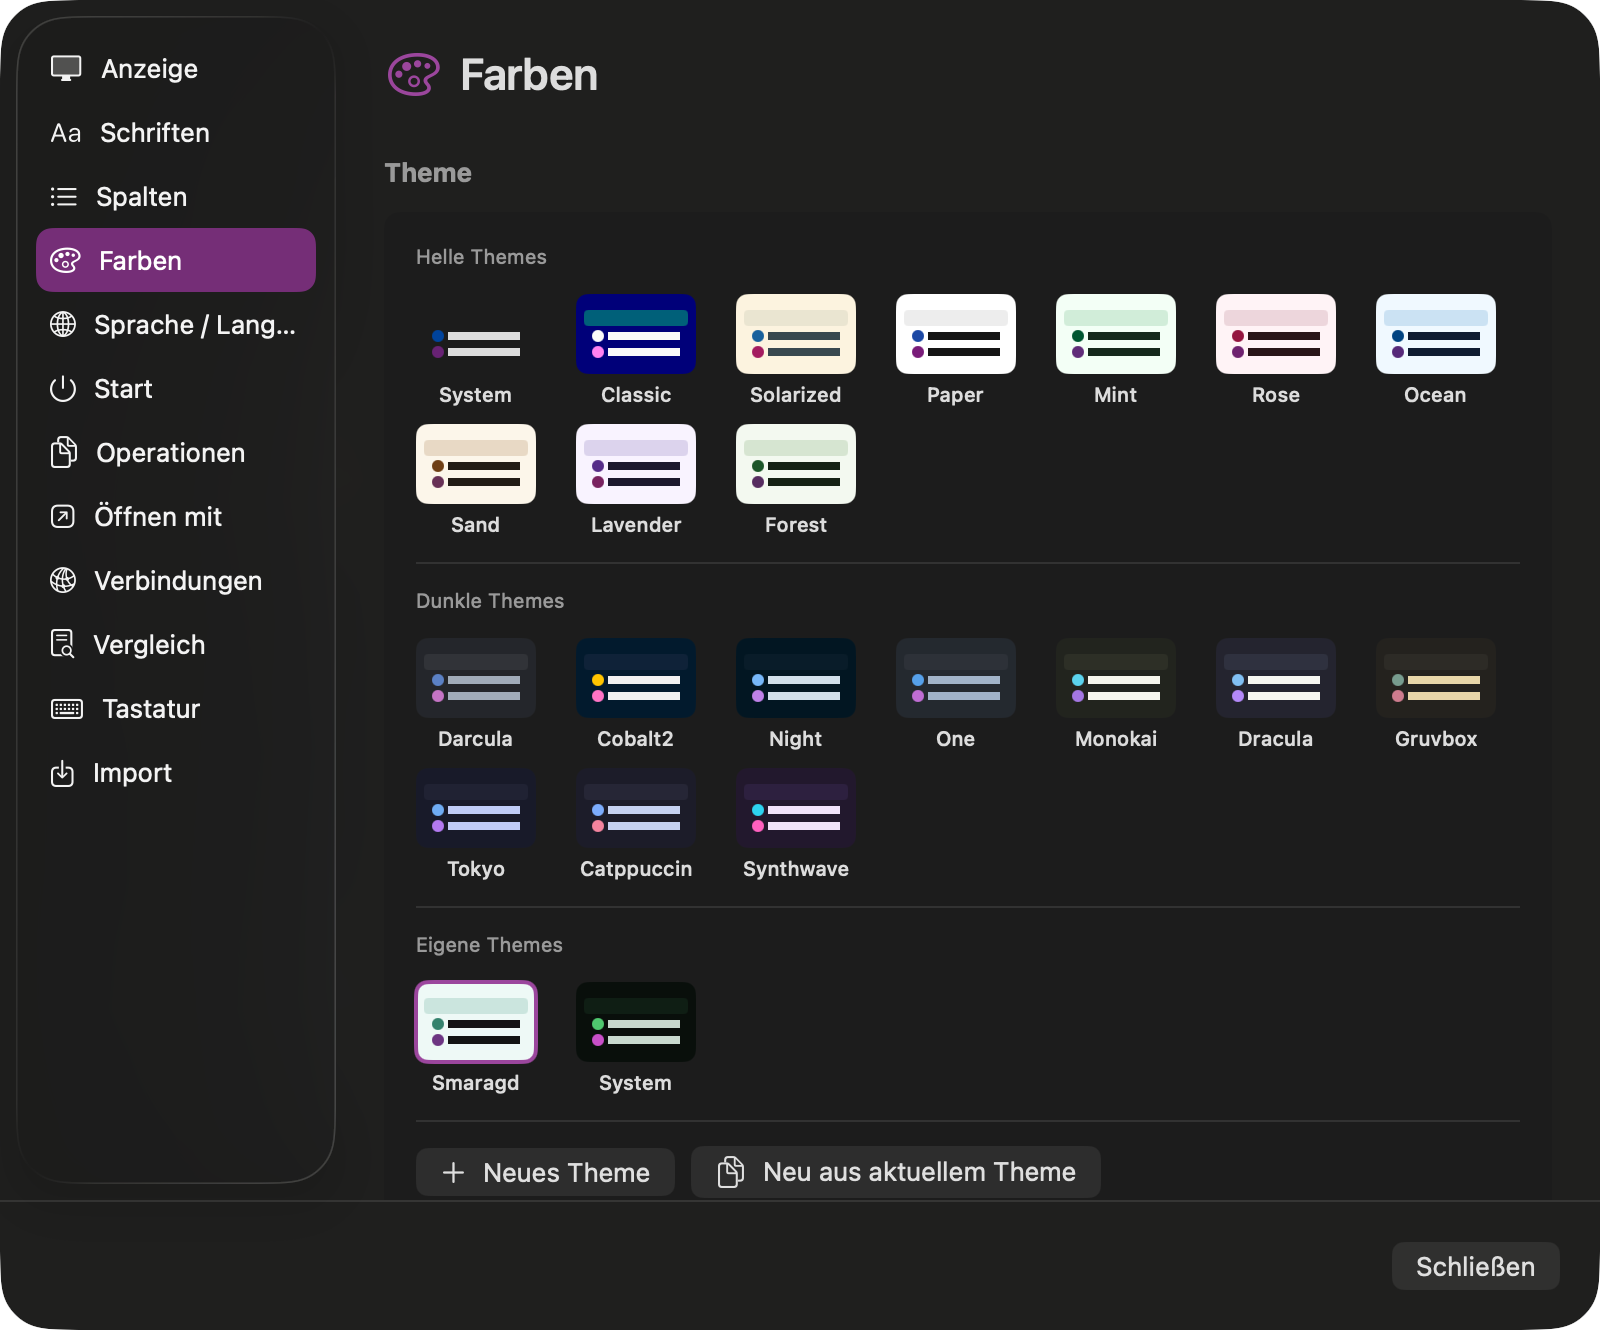Enable the Gruvbox theme
Image resolution: width=1600 pixels, height=1330 pixels.
(1435, 678)
